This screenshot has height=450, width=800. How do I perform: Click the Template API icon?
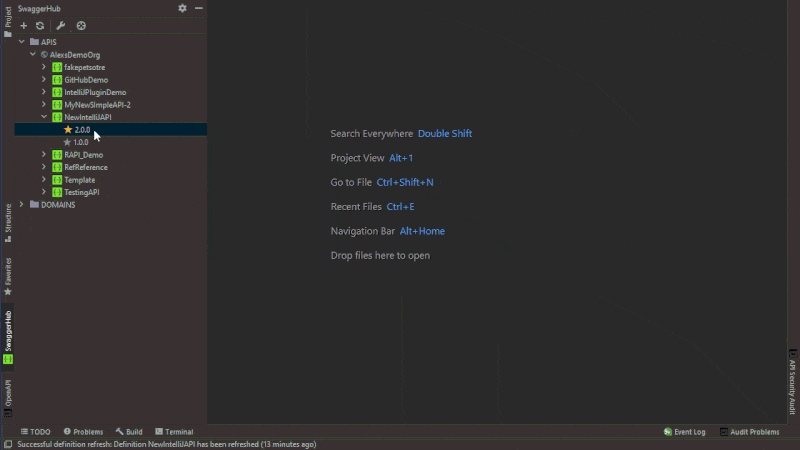57,180
